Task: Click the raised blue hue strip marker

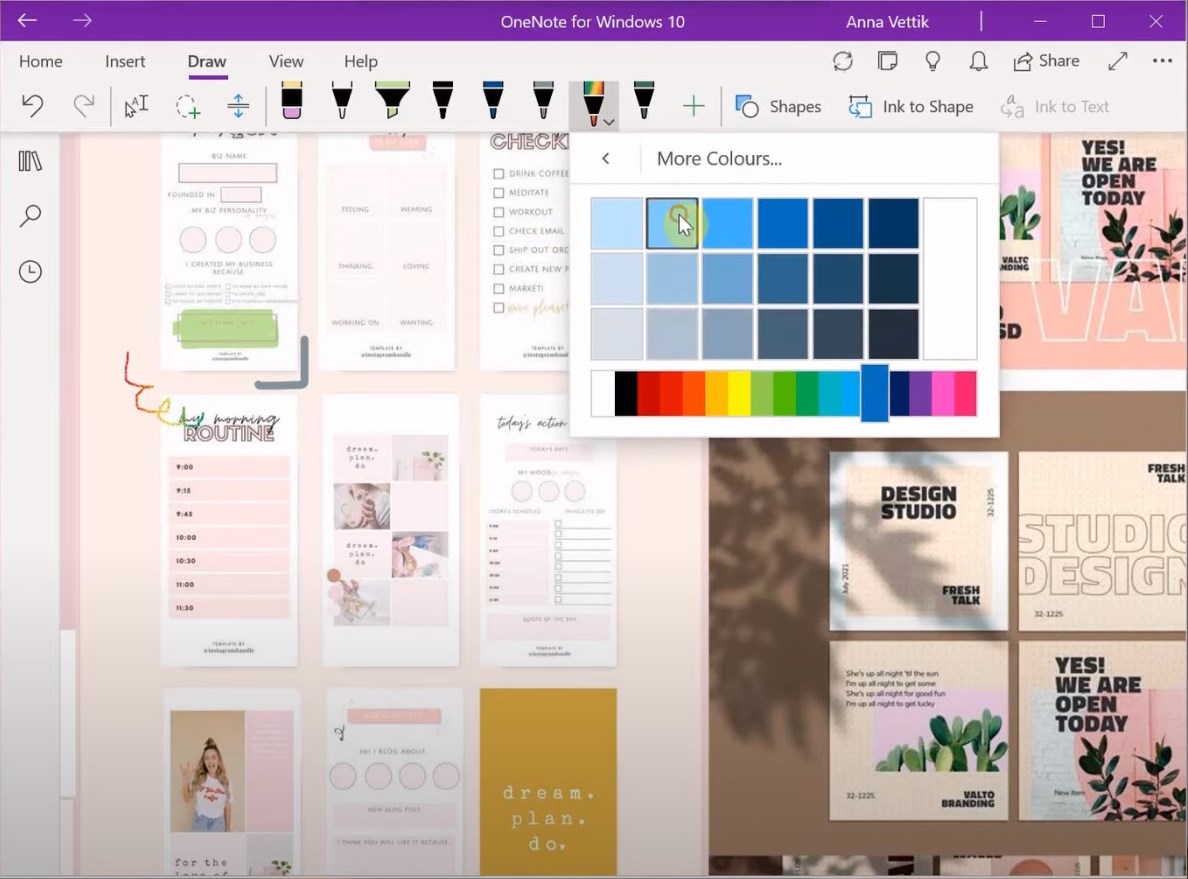Action: (874, 393)
